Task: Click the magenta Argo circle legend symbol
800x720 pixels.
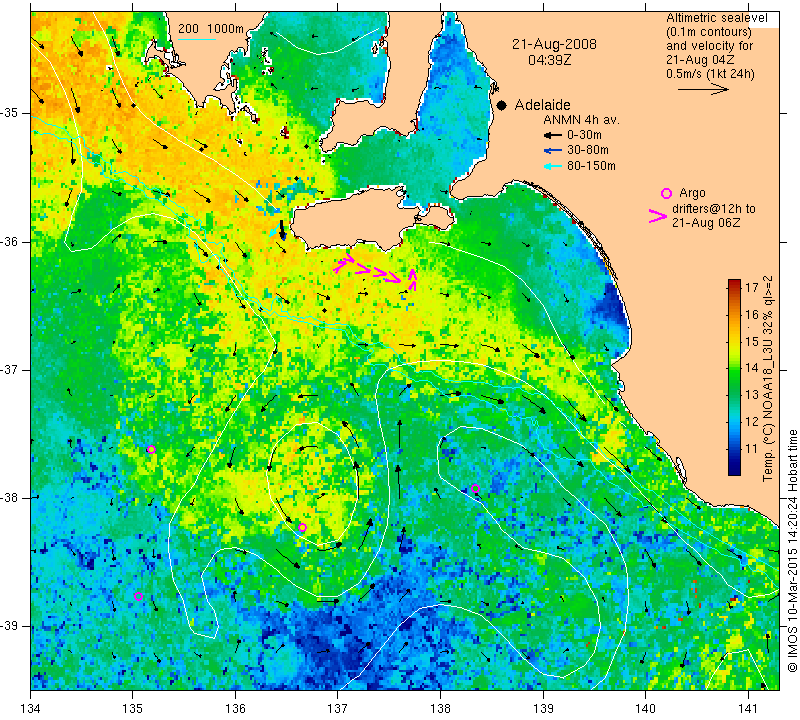Action: pos(666,193)
